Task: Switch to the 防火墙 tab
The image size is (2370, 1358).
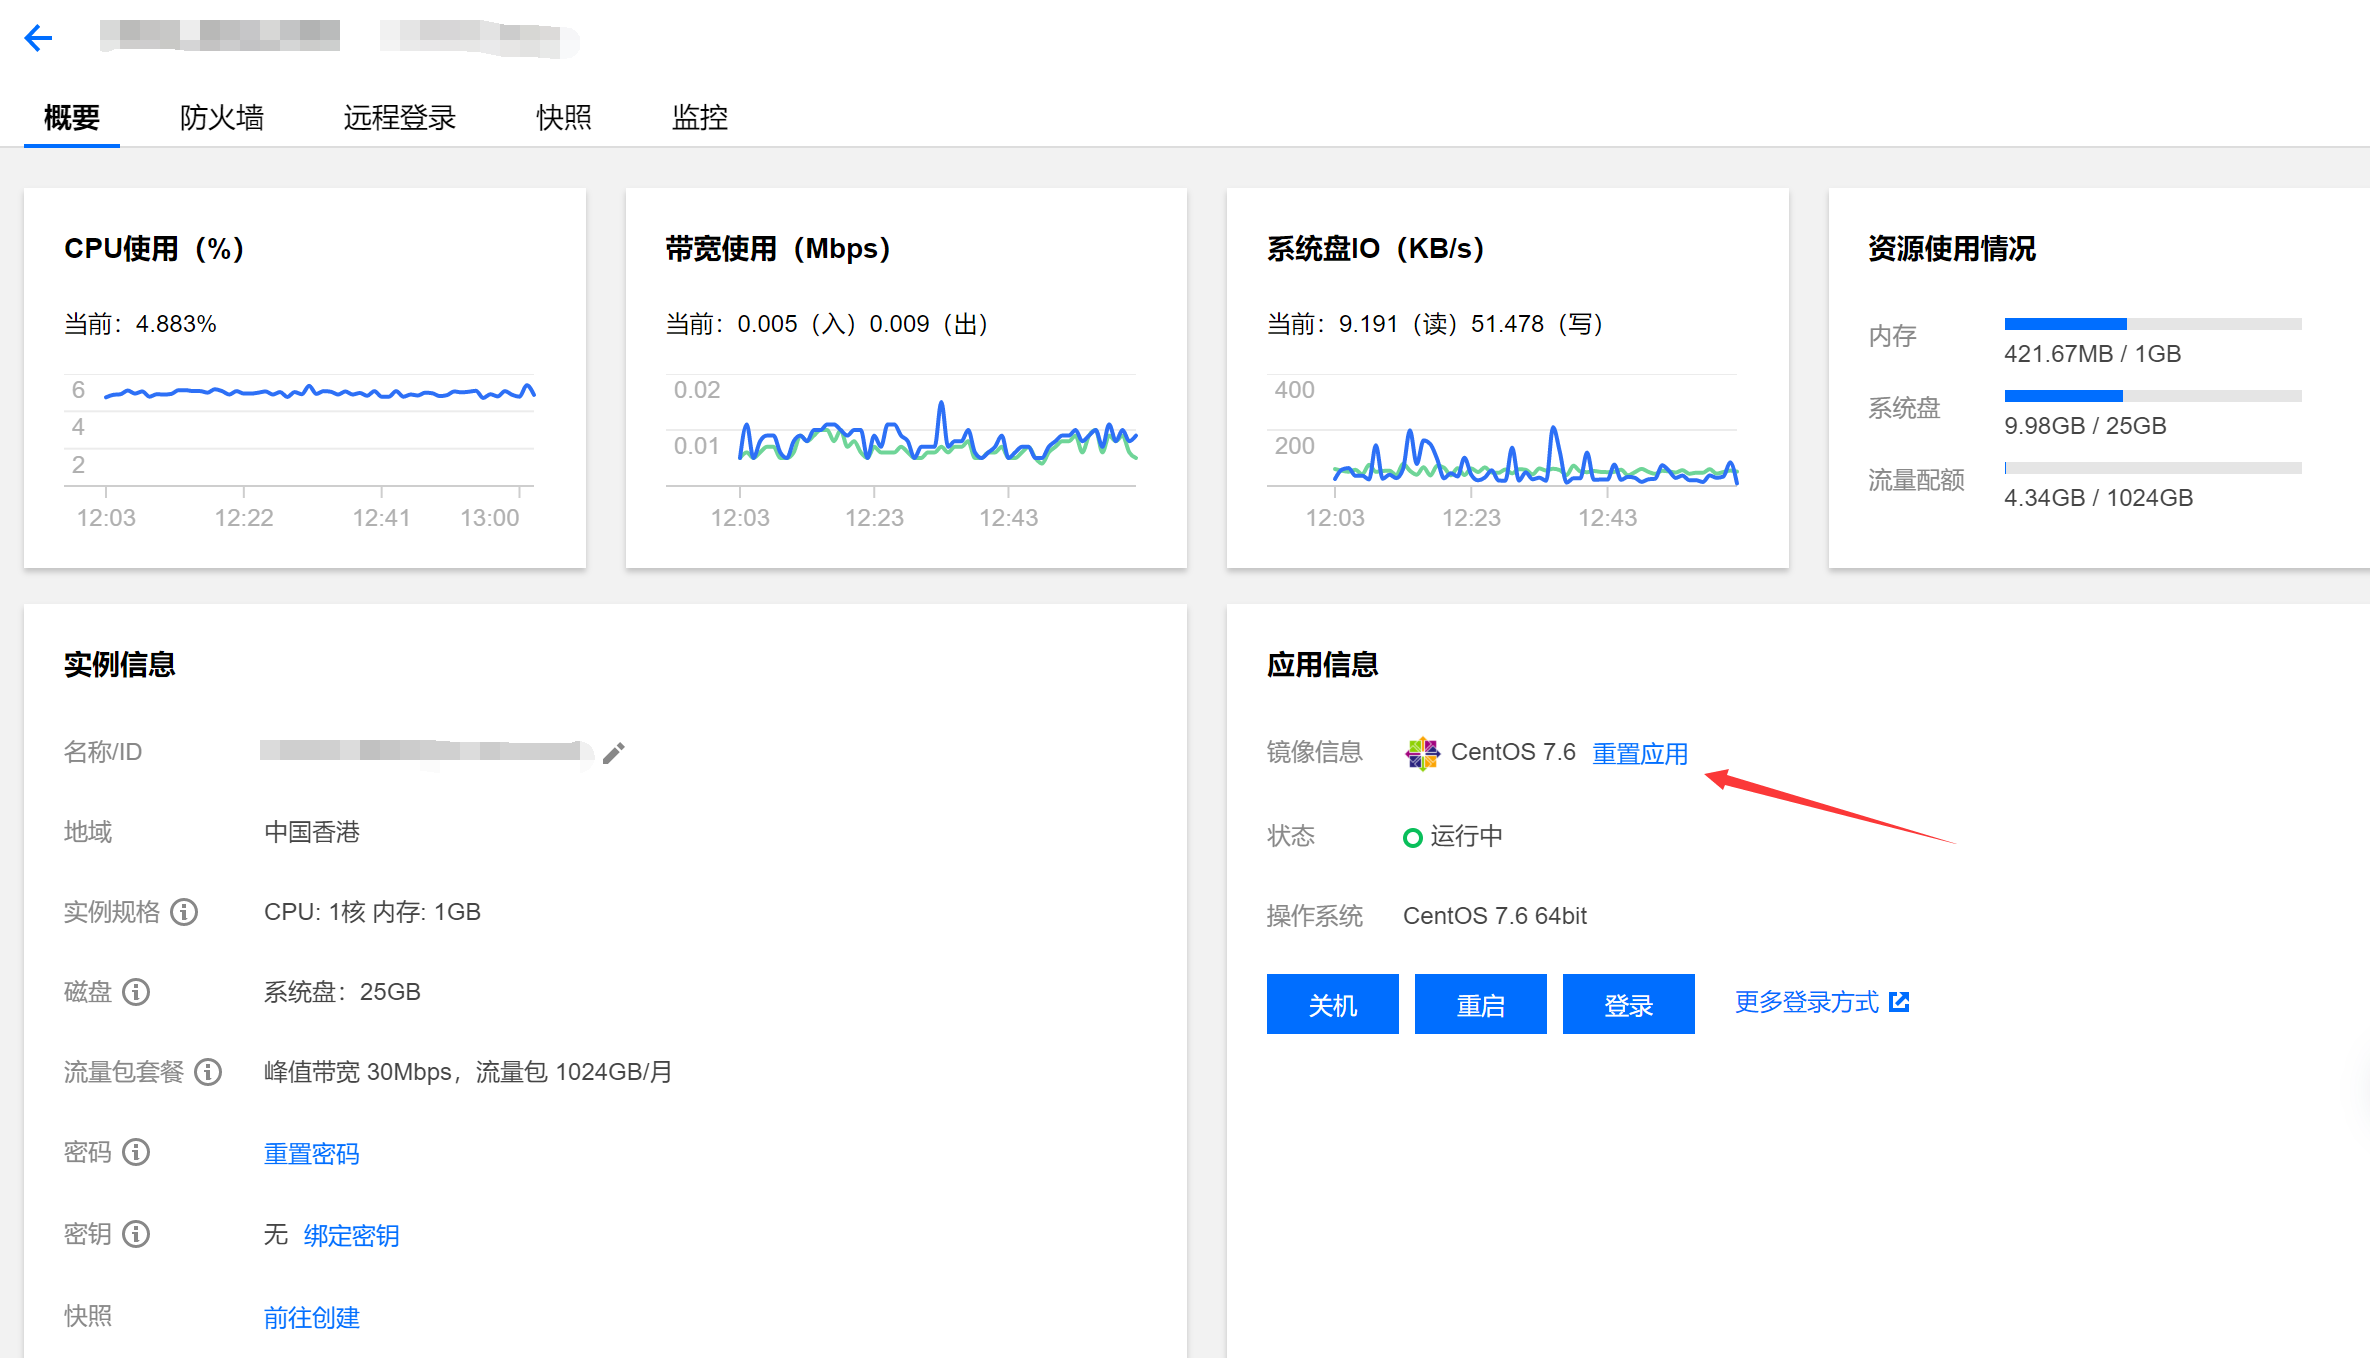Action: (222, 118)
